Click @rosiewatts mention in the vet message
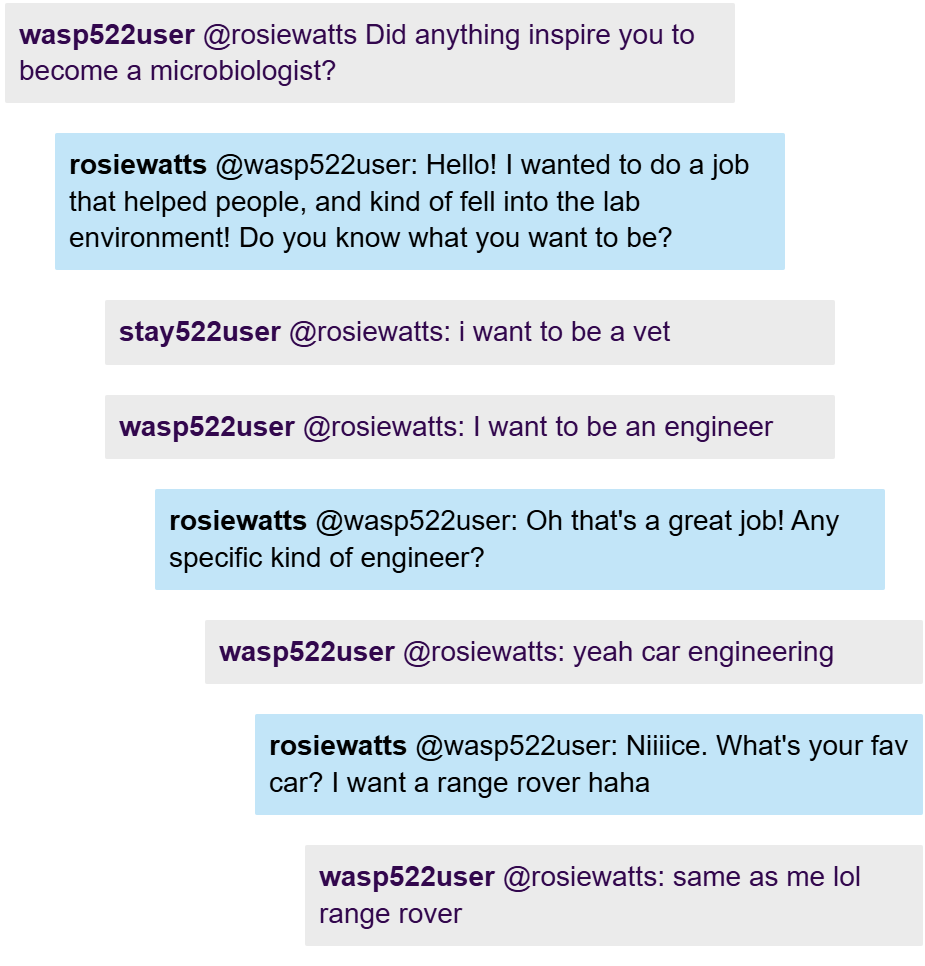The height and width of the screenshot is (966, 925). pos(367,332)
